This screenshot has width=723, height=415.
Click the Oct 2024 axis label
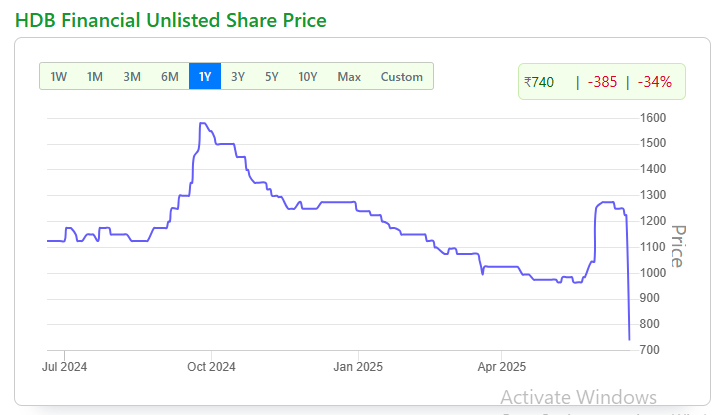coord(211,367)
